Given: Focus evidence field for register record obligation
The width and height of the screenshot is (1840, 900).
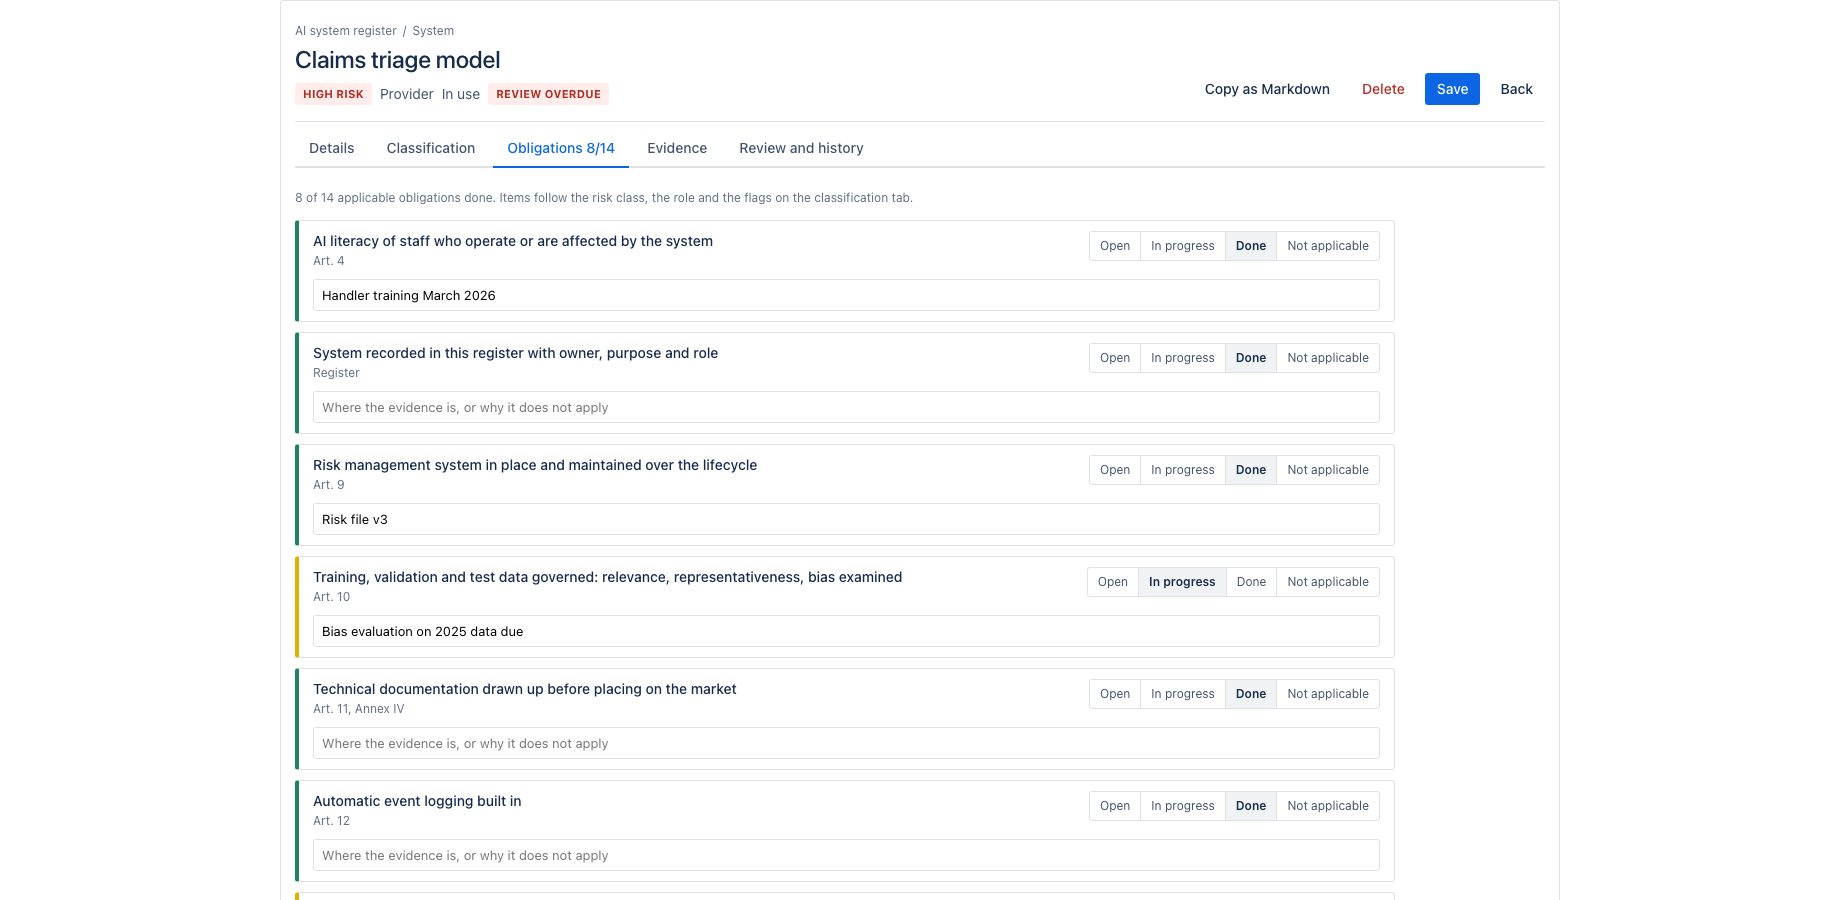Looking at the screenshot, I should click(846, 407).
